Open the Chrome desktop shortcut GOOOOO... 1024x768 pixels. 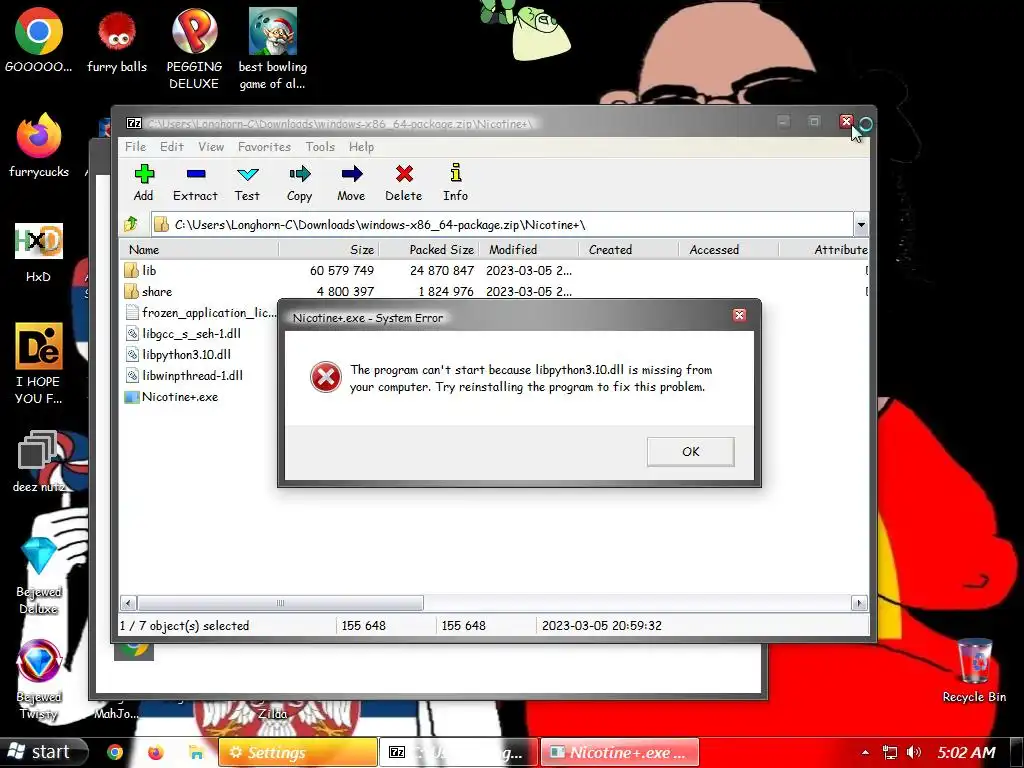39,40
